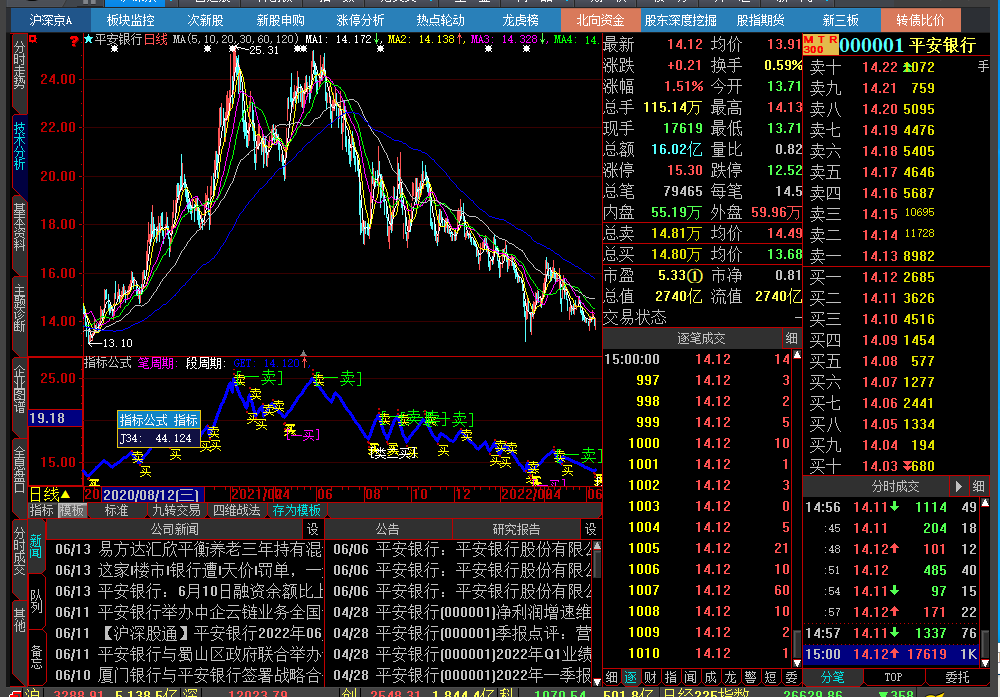Open the 委 order tab
Screen dimensions: 1000x697
point(791,677)
